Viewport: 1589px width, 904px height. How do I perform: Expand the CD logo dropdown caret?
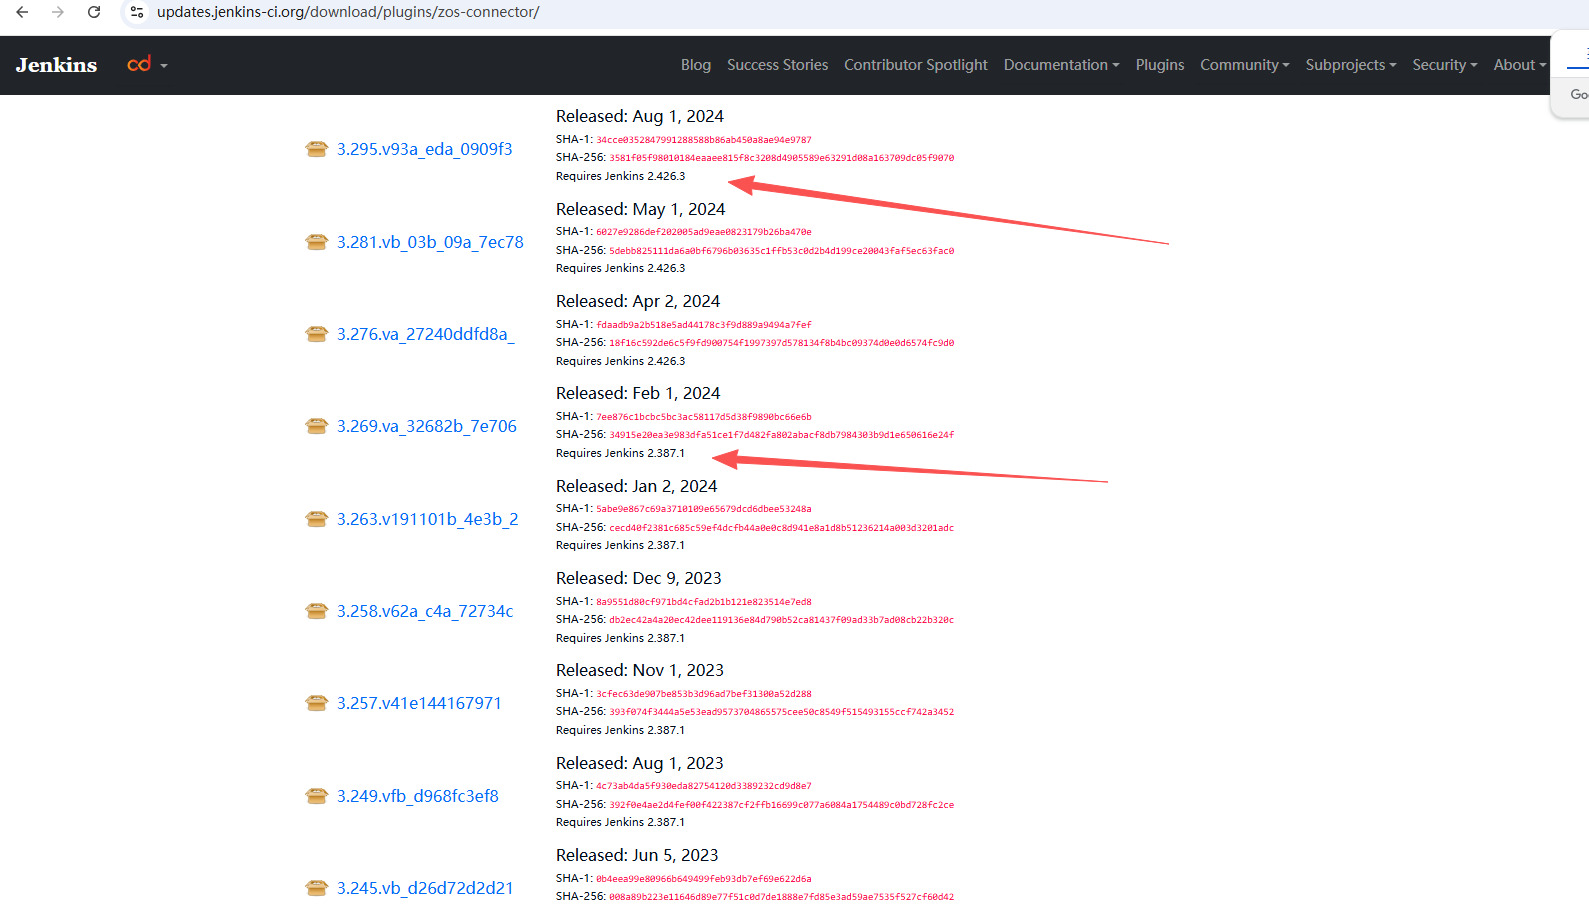point(164,66)
